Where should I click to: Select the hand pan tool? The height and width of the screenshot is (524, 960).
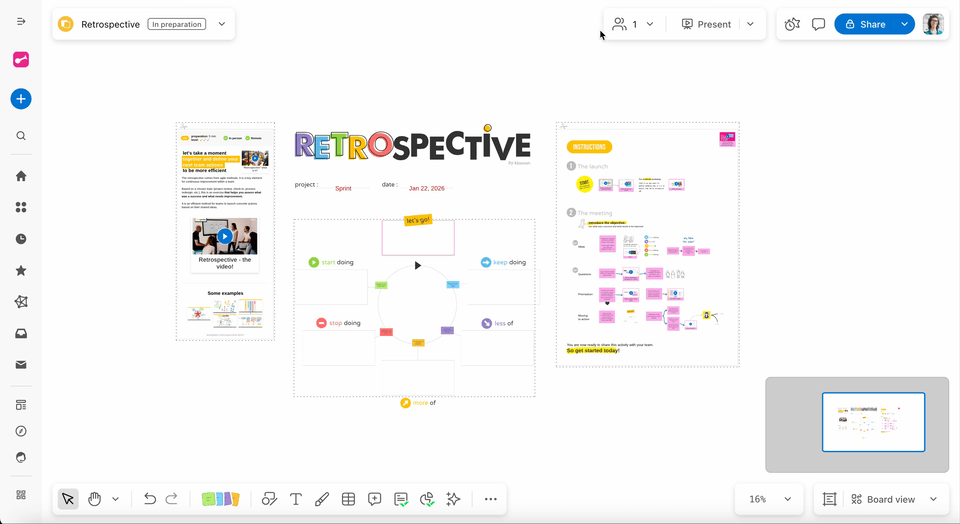pyautogui.click(x=94, y=500)
